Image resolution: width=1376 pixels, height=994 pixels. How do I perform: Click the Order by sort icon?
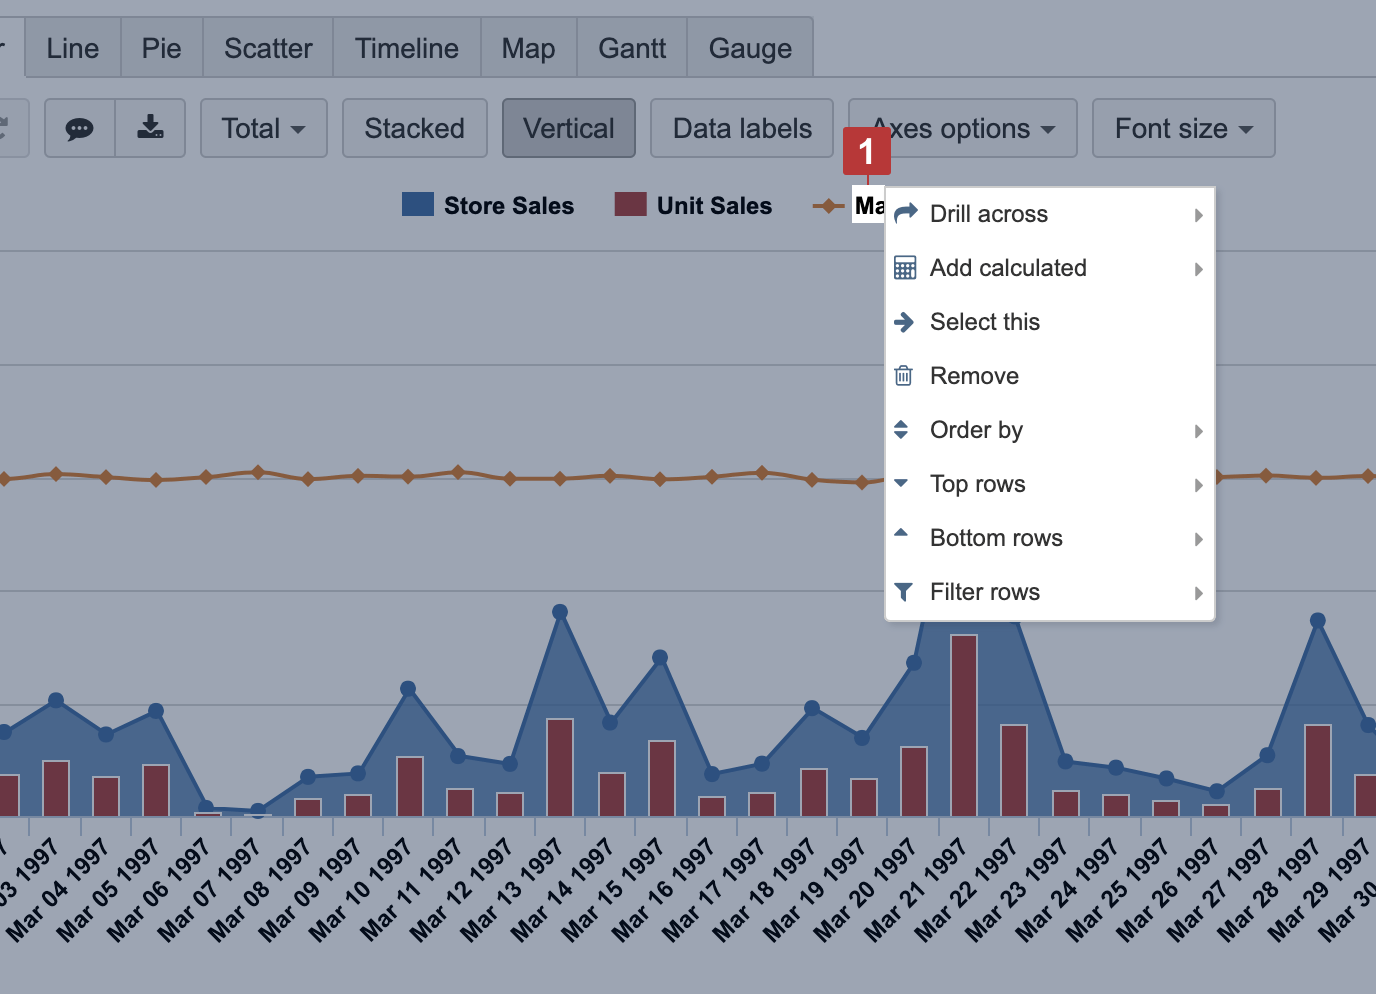click(901, 430)
